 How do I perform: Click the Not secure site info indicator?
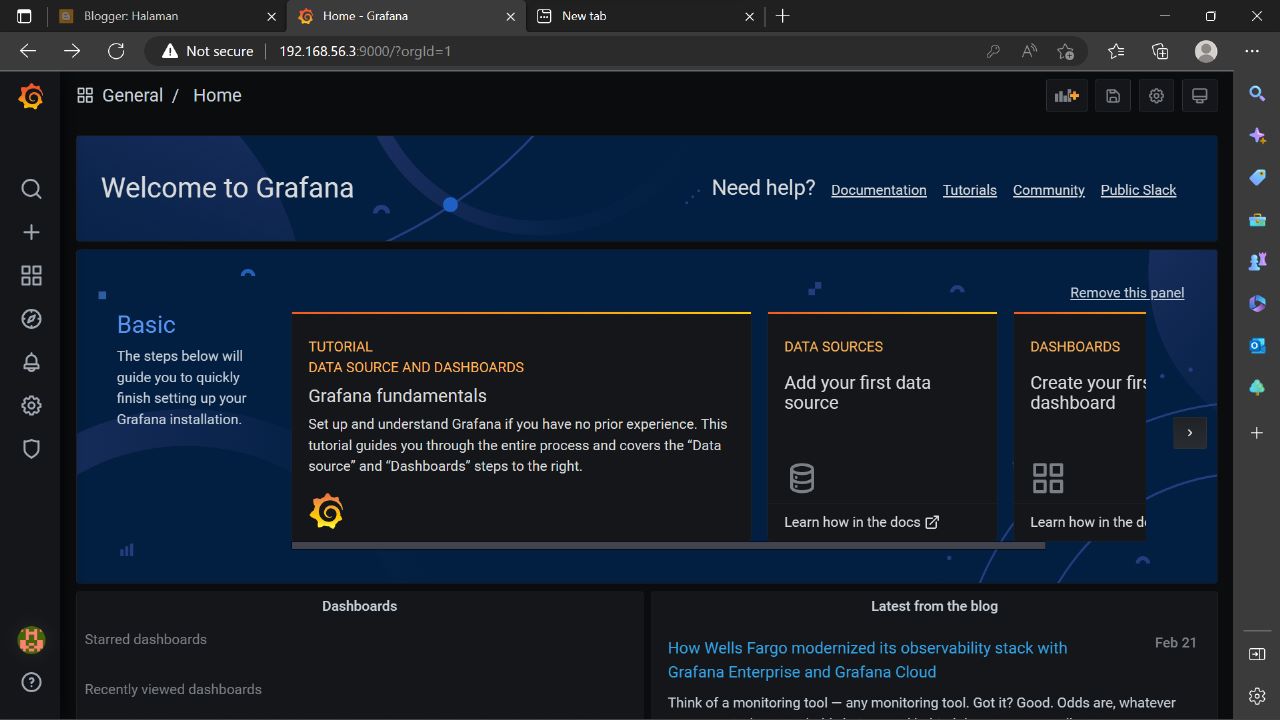(x=208, y=51)
